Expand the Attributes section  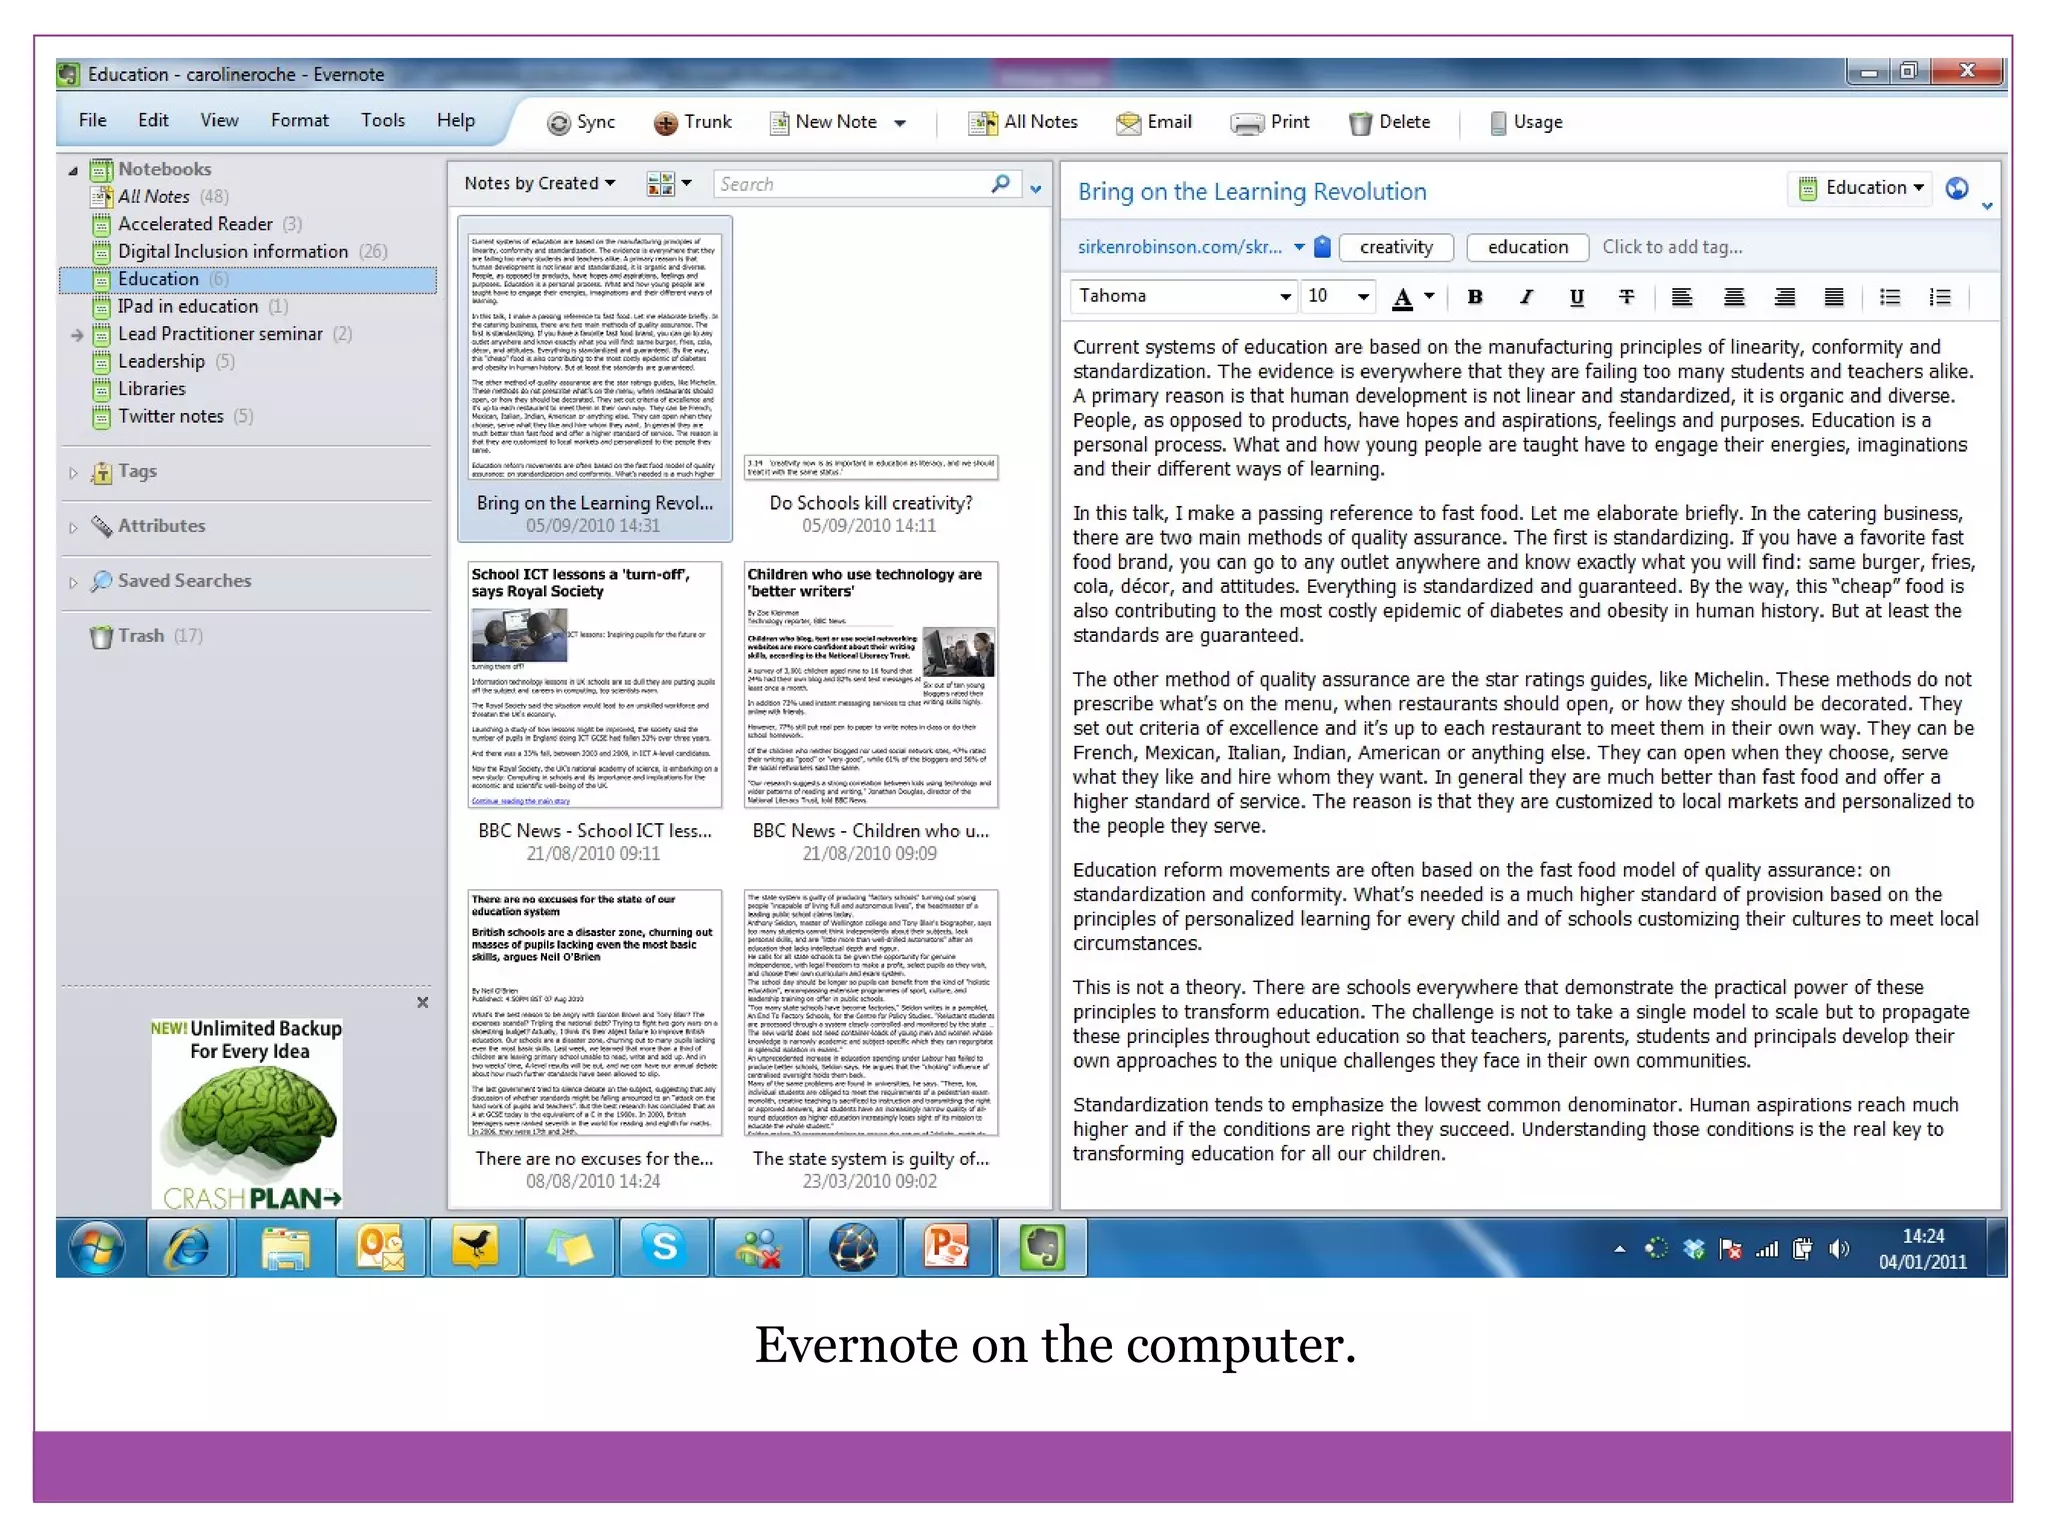73,527
